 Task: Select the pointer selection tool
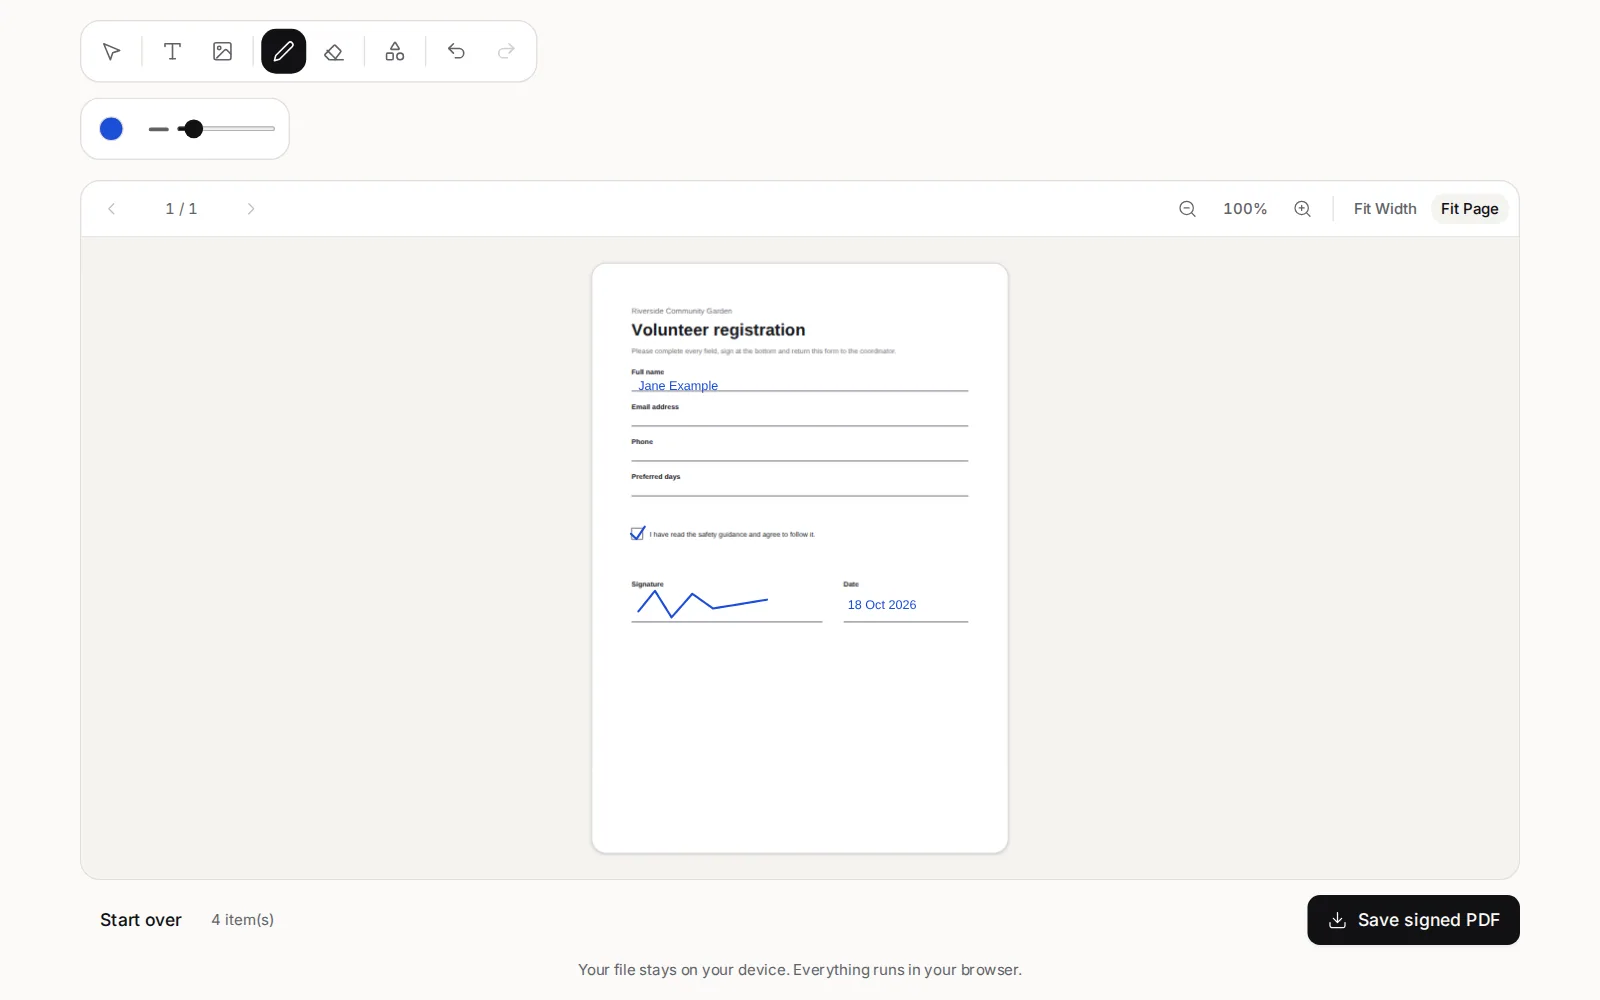[111, 51]
